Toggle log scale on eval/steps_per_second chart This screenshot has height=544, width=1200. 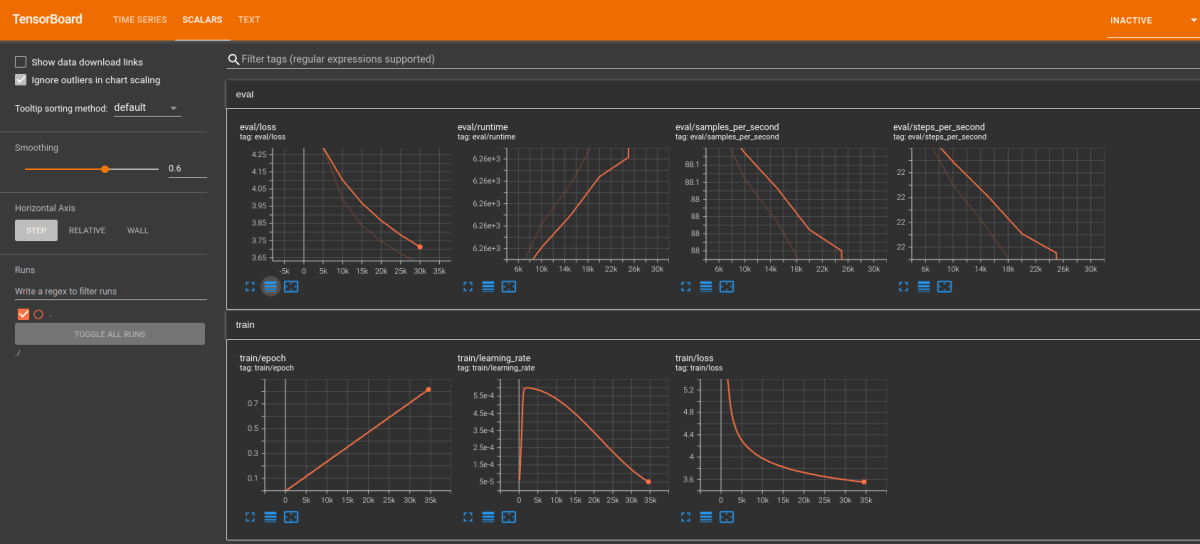coord(924,287)
